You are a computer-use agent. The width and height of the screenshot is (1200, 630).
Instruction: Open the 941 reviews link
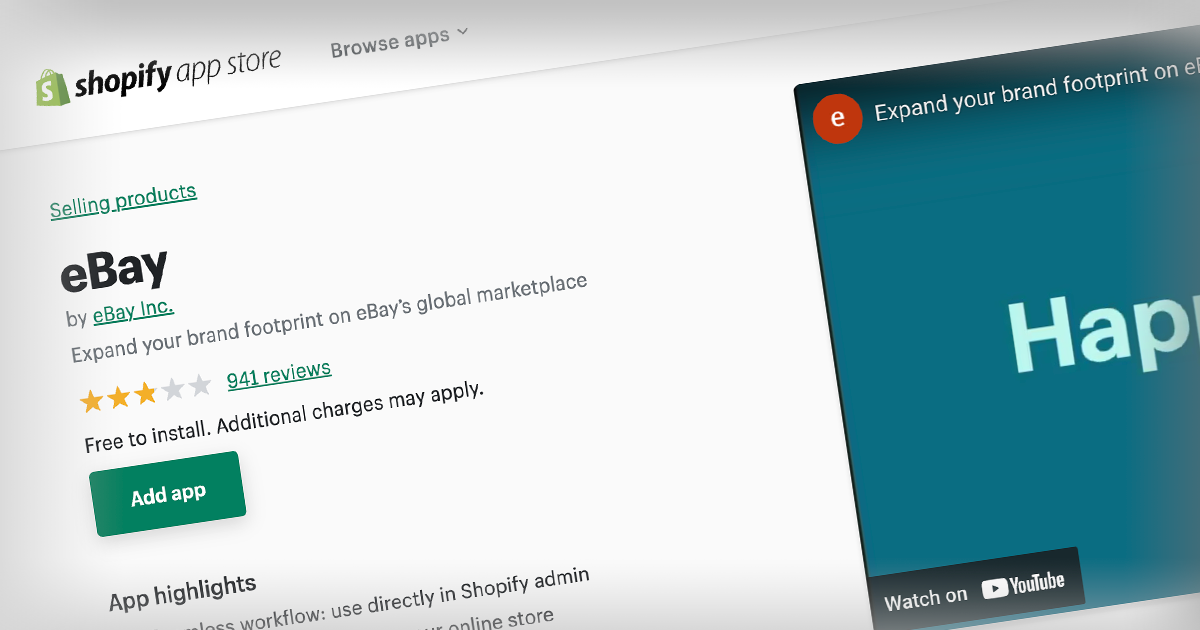279,375
